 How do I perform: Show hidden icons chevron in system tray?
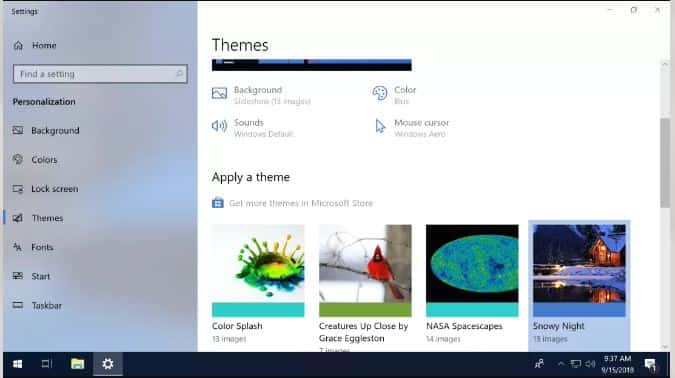560,364
